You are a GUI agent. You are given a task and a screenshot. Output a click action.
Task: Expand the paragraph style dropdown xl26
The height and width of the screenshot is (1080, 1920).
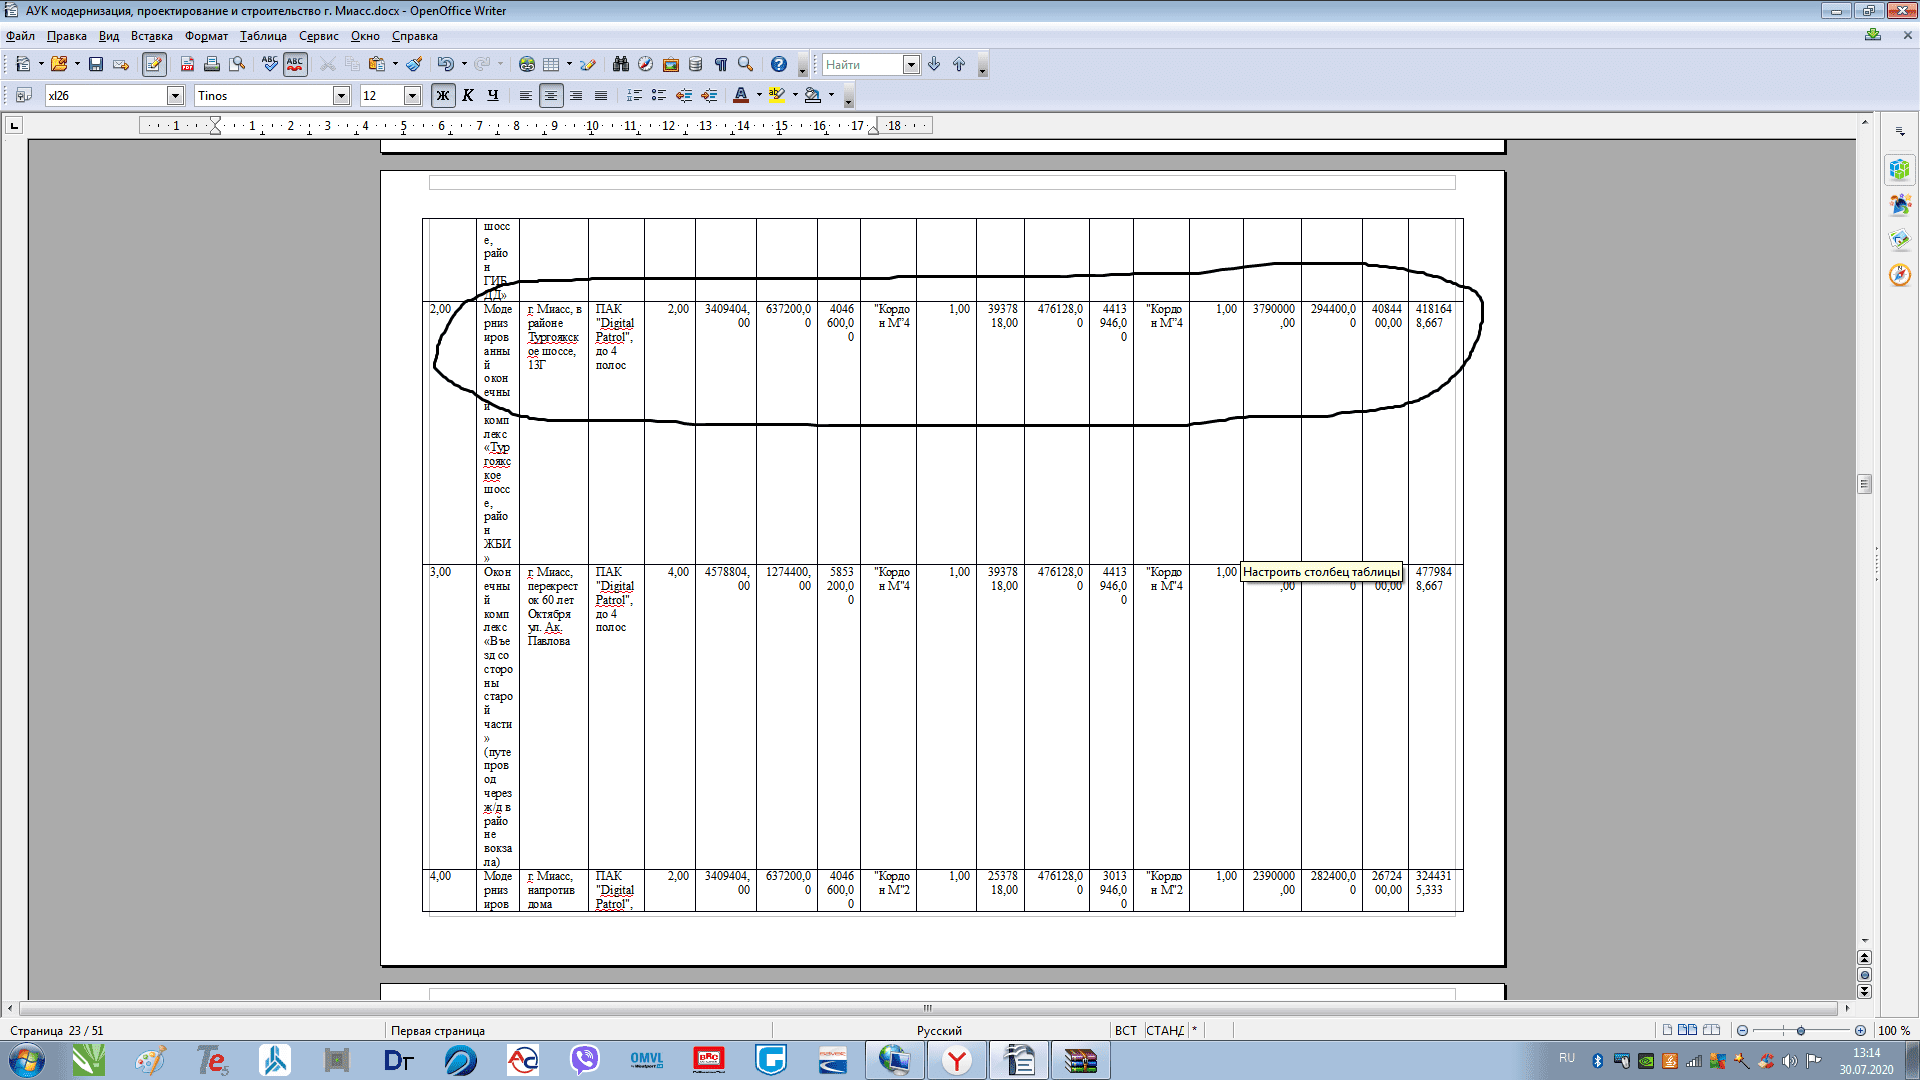(175, 95)
